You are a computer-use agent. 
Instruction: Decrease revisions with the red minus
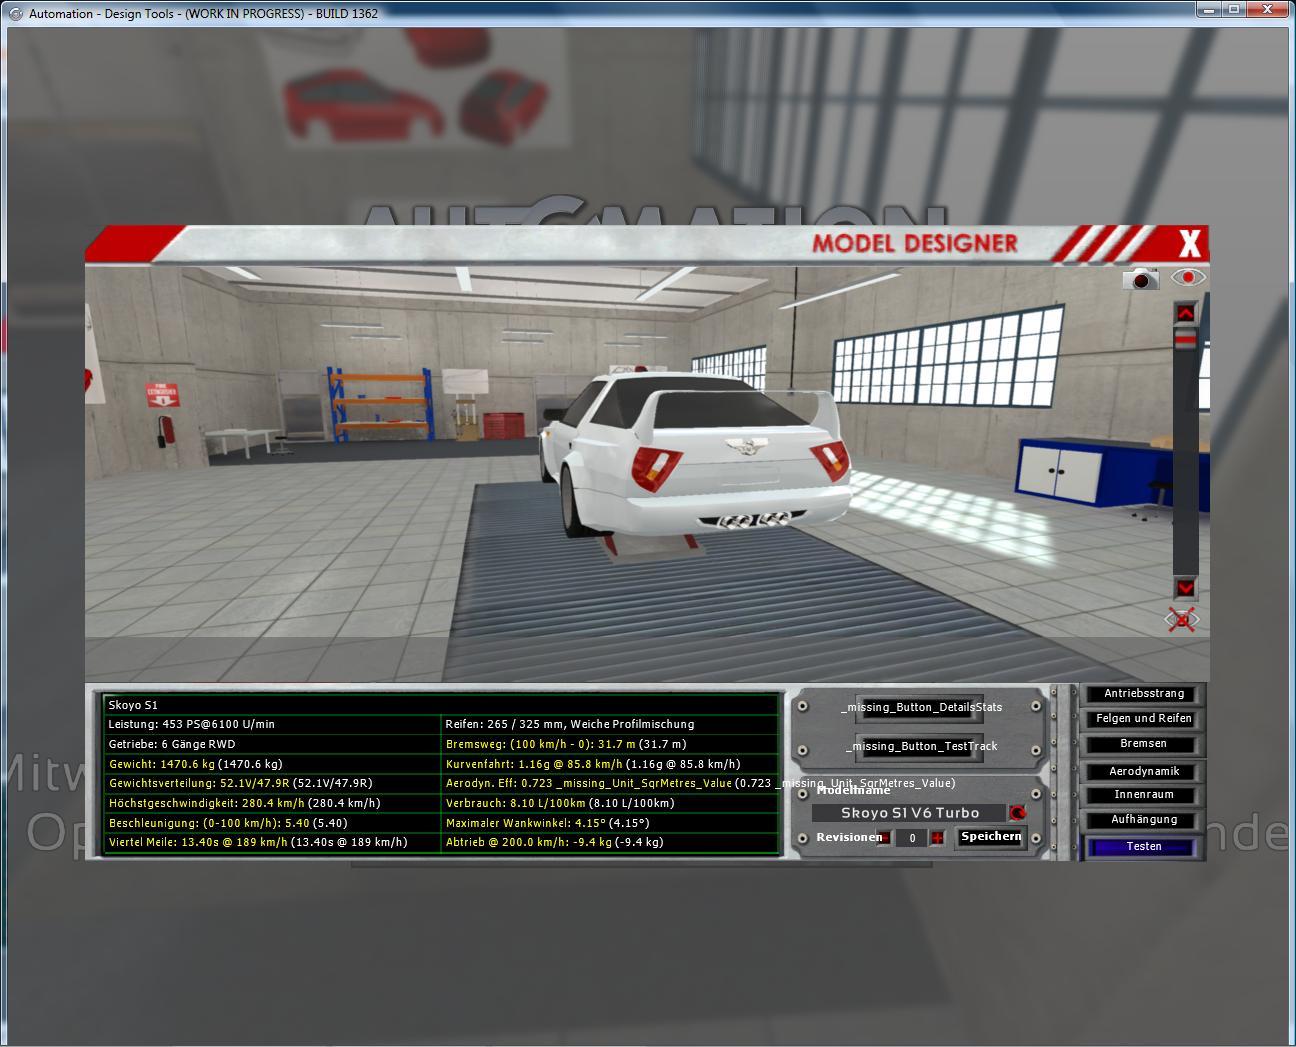(885, 838)
